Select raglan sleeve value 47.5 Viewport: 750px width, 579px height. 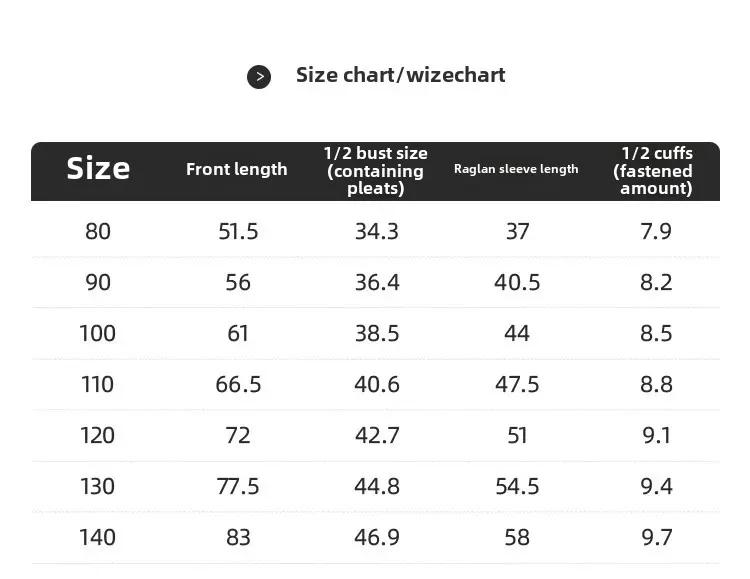point(517,384)
